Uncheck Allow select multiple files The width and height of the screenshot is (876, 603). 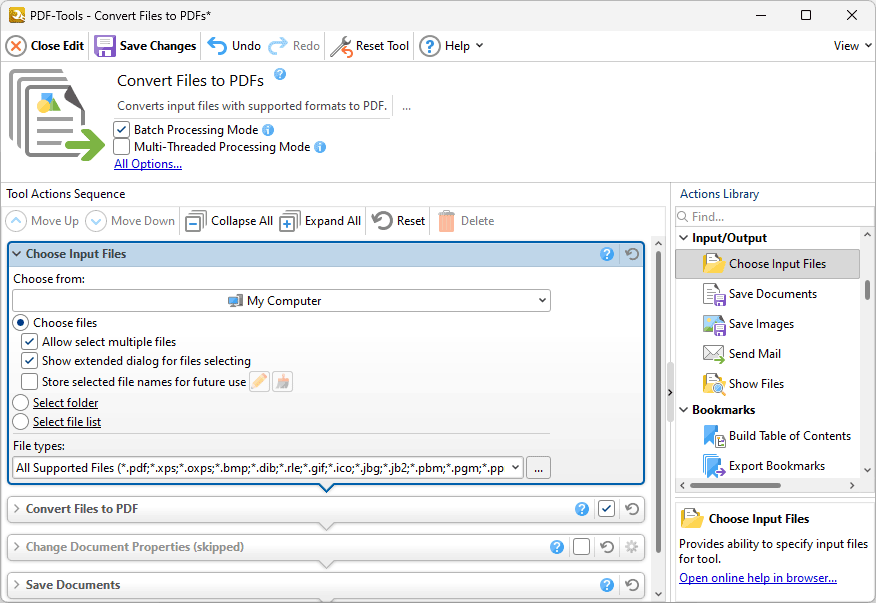point(29,341)
